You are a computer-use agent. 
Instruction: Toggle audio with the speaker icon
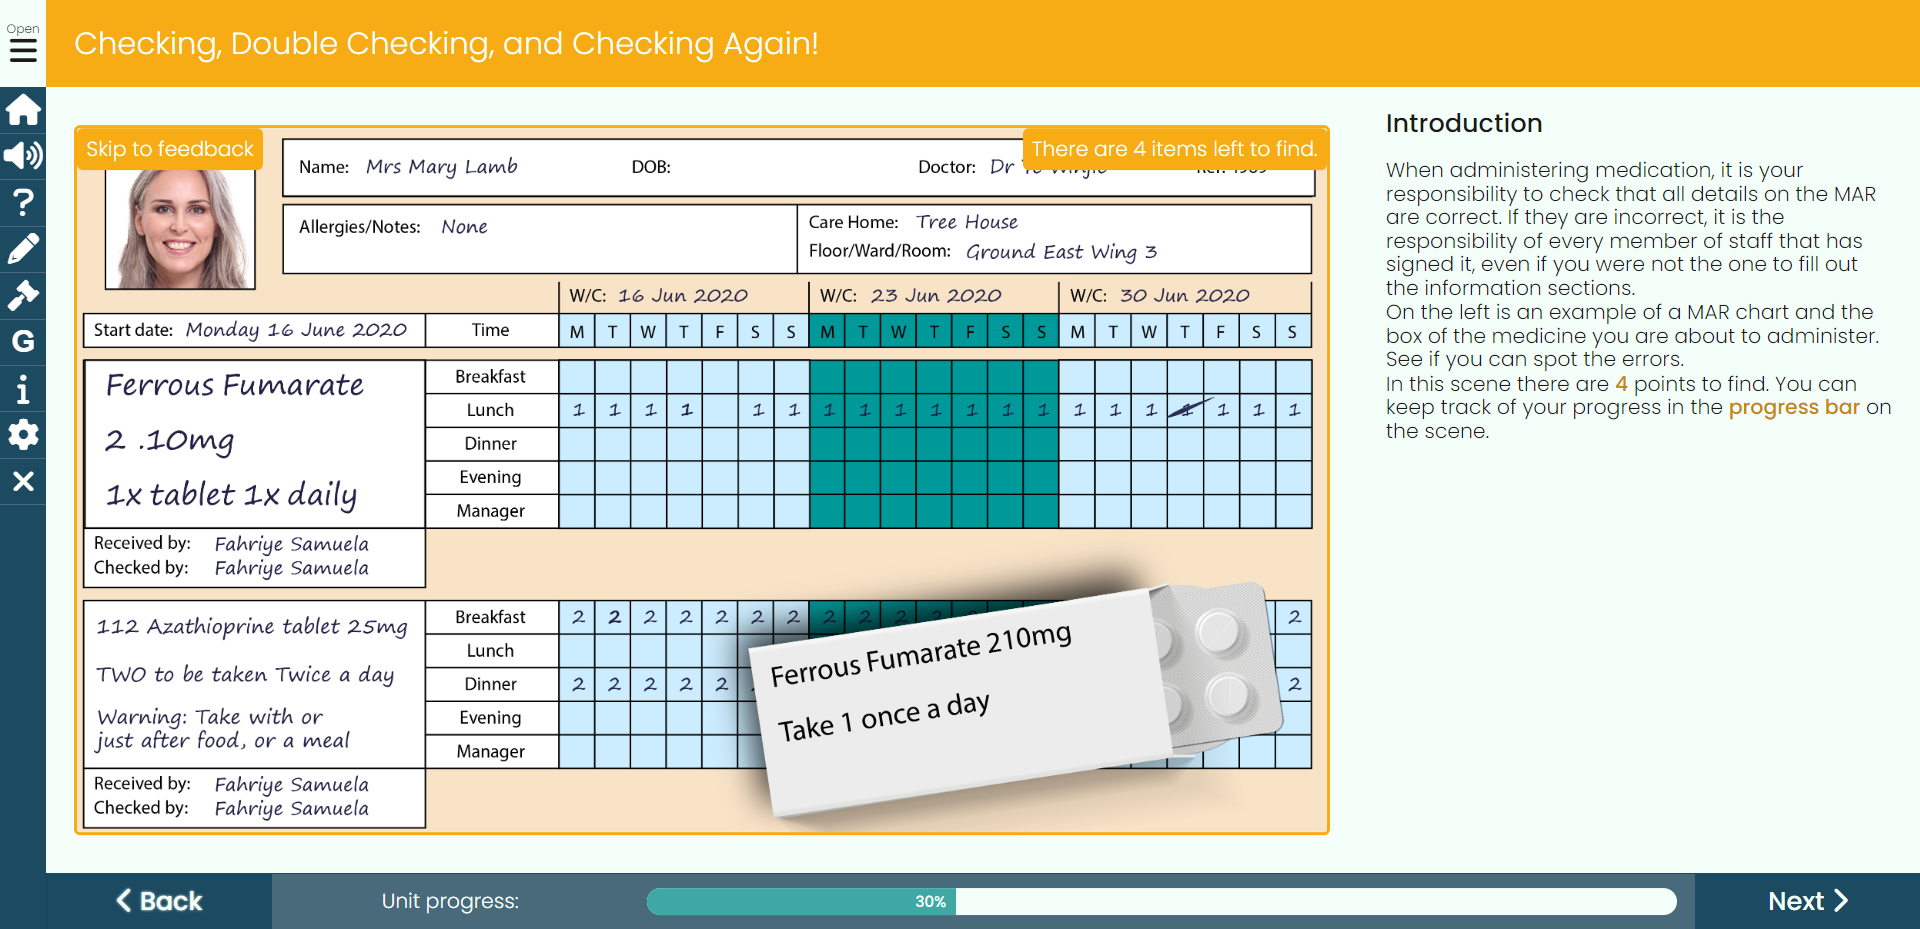23,155
